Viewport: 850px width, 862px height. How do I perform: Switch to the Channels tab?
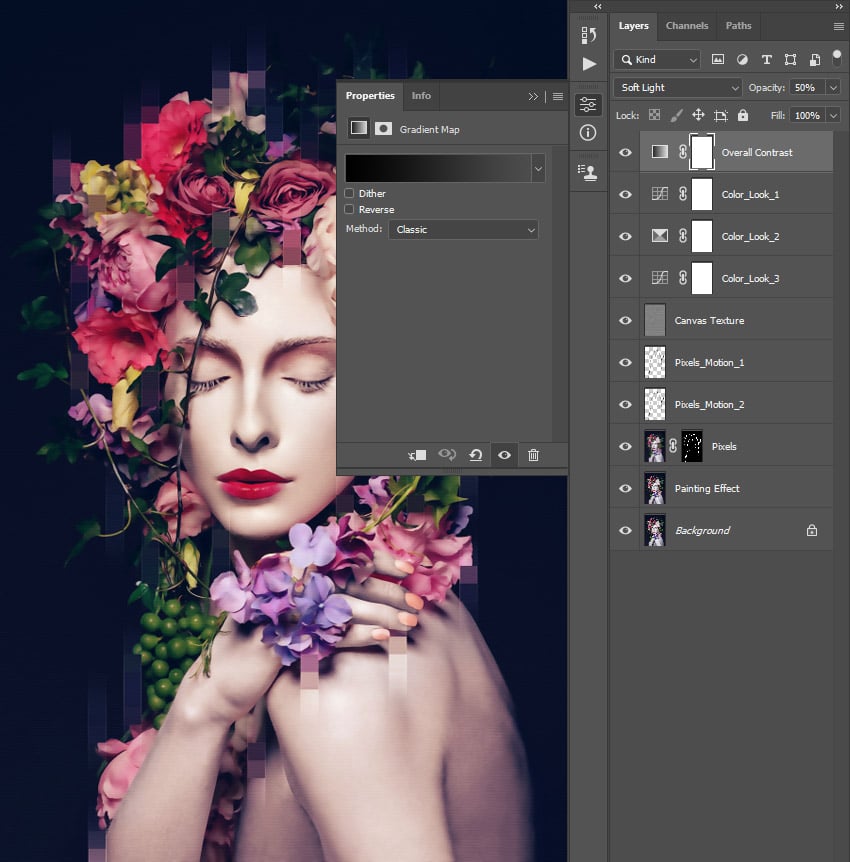coord(687,25)
